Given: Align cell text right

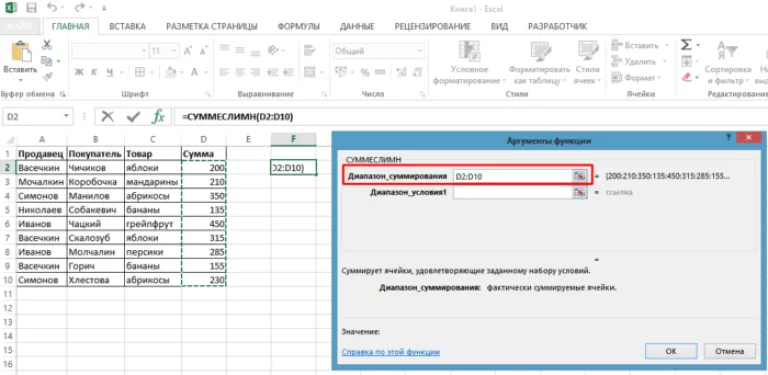Looking at the screenshot, I should (x=255, y=72).
